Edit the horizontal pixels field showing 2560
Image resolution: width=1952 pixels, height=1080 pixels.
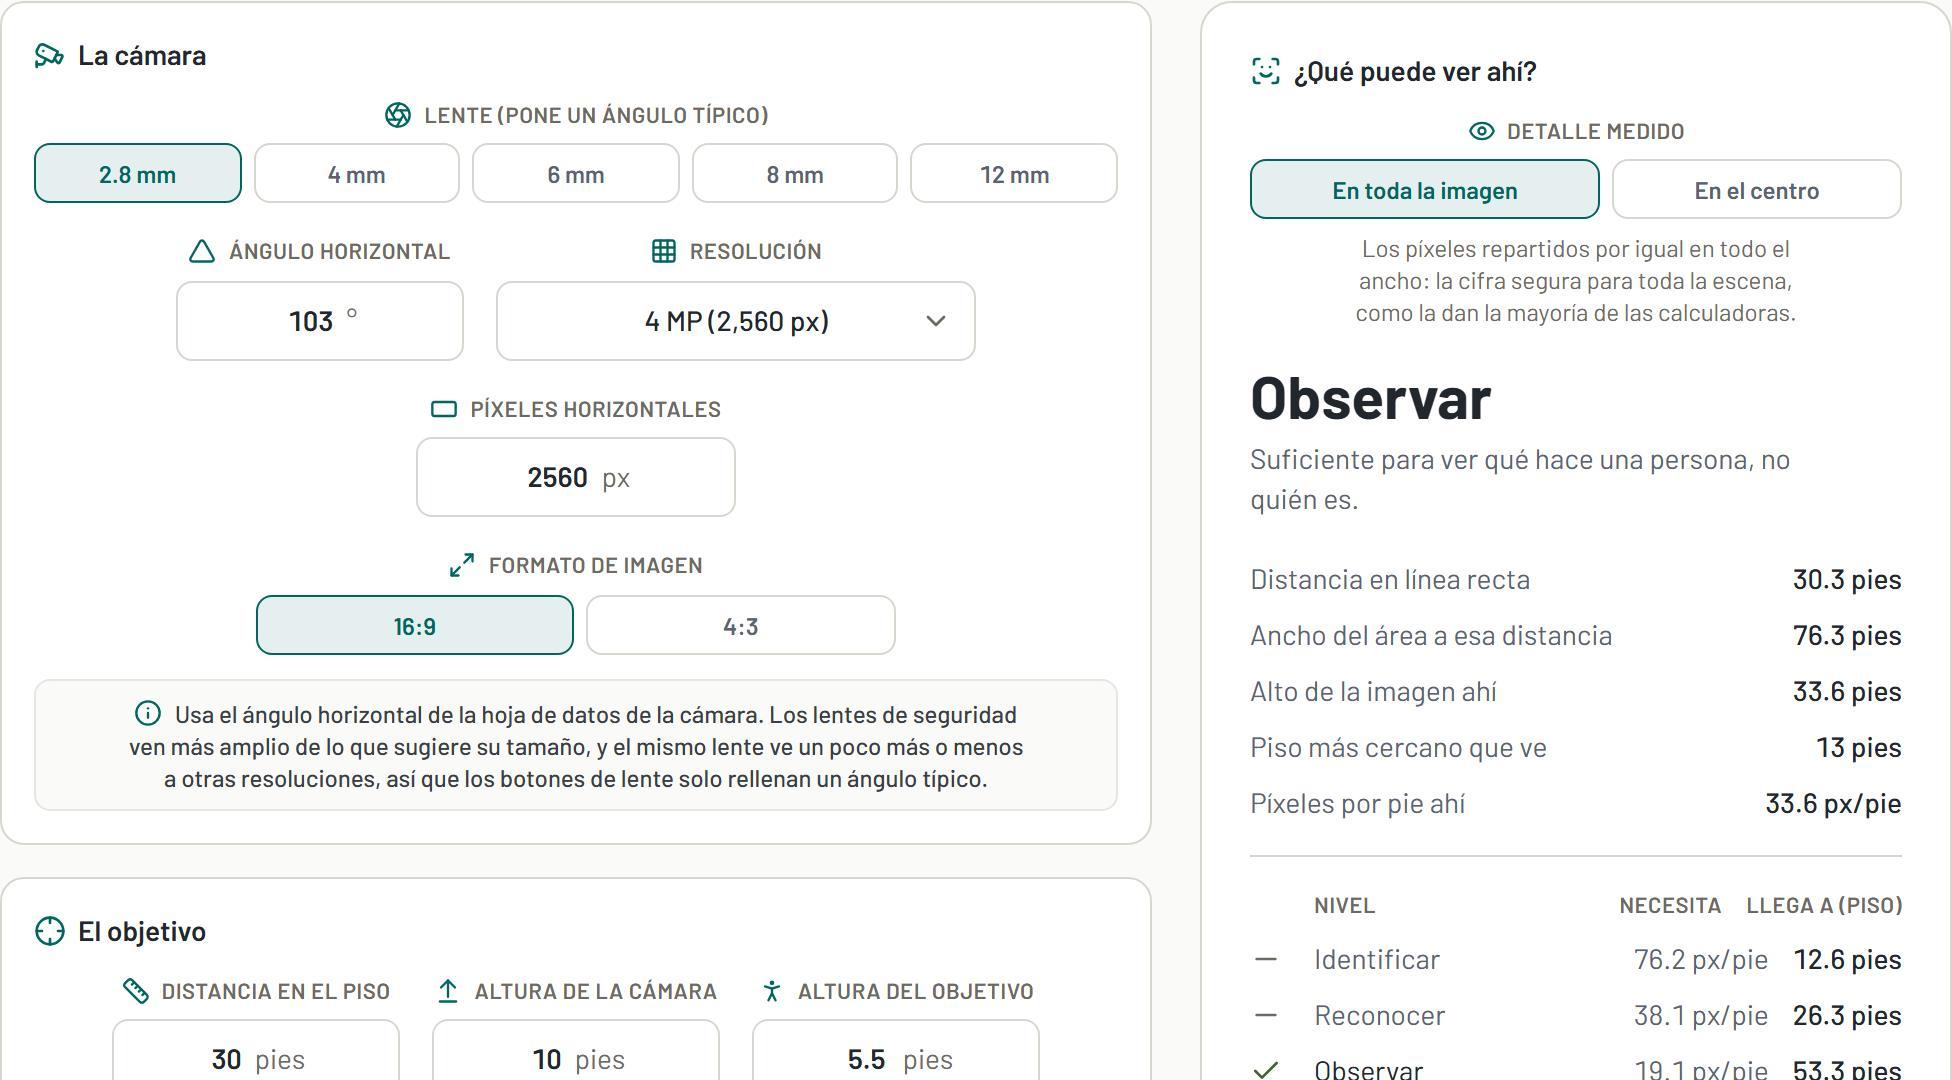(x=576, y=477)
